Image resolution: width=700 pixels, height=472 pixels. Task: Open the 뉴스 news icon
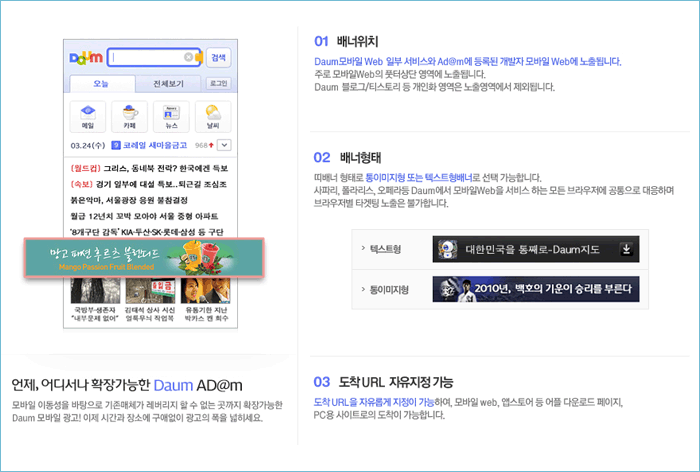[x=171, y=117]
